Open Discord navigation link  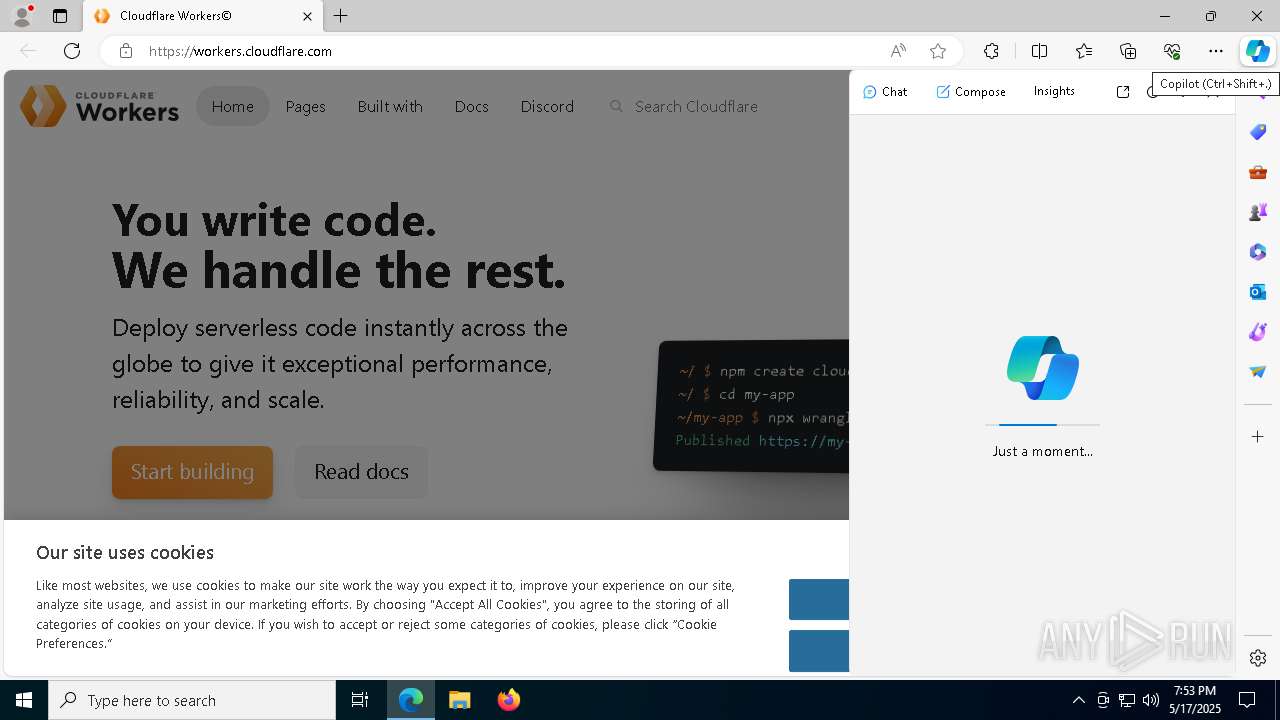pyautogui.click(x=547, y=106)
